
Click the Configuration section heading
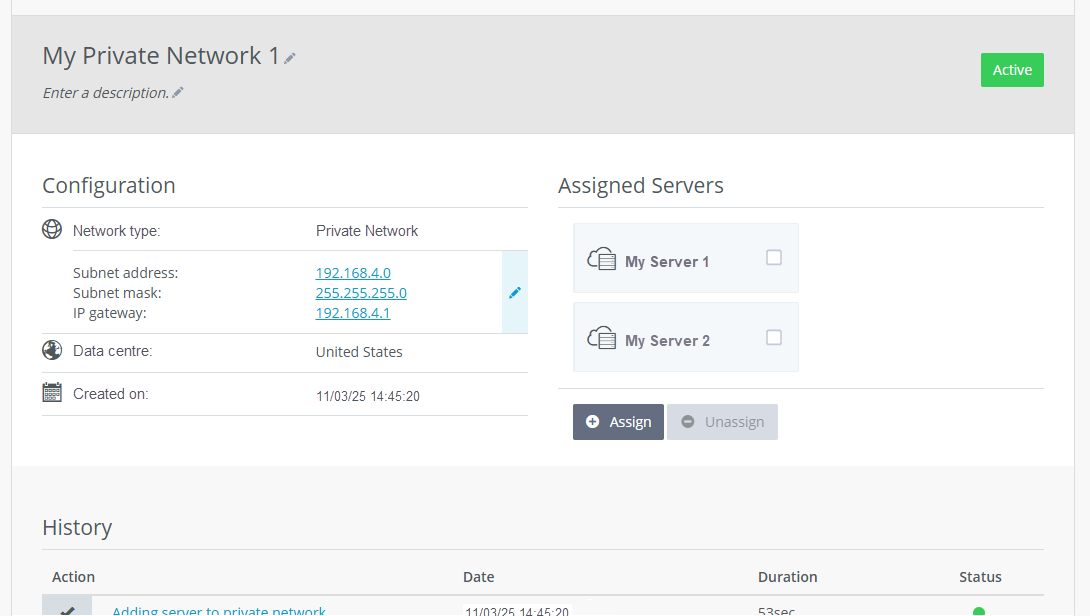click(109, 186)
